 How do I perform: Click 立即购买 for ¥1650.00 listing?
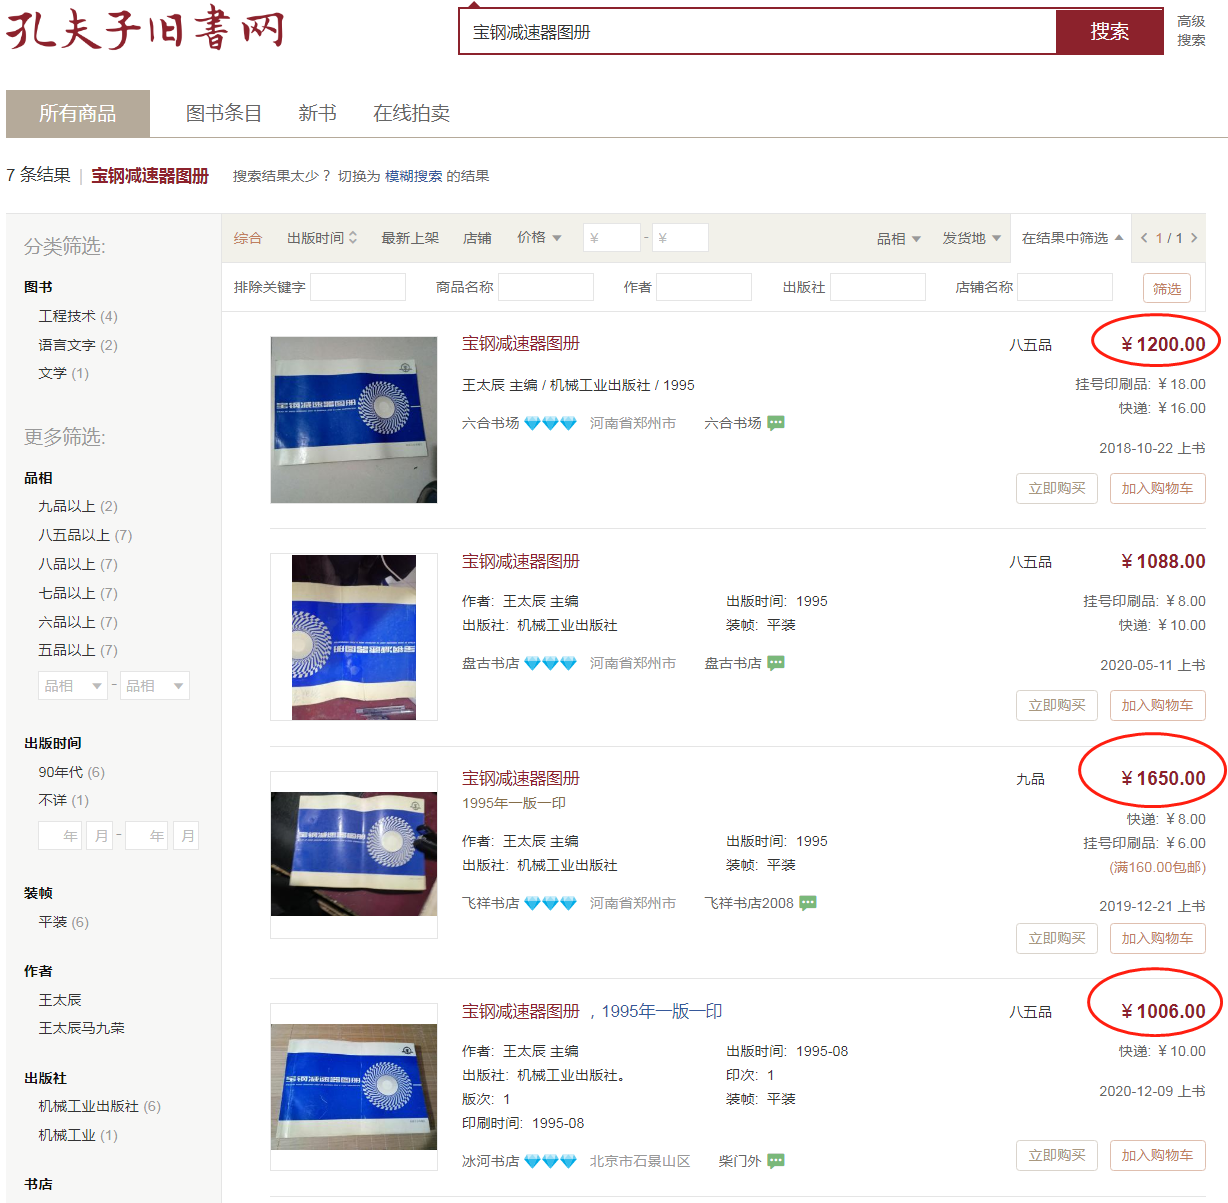point(1057,938)
